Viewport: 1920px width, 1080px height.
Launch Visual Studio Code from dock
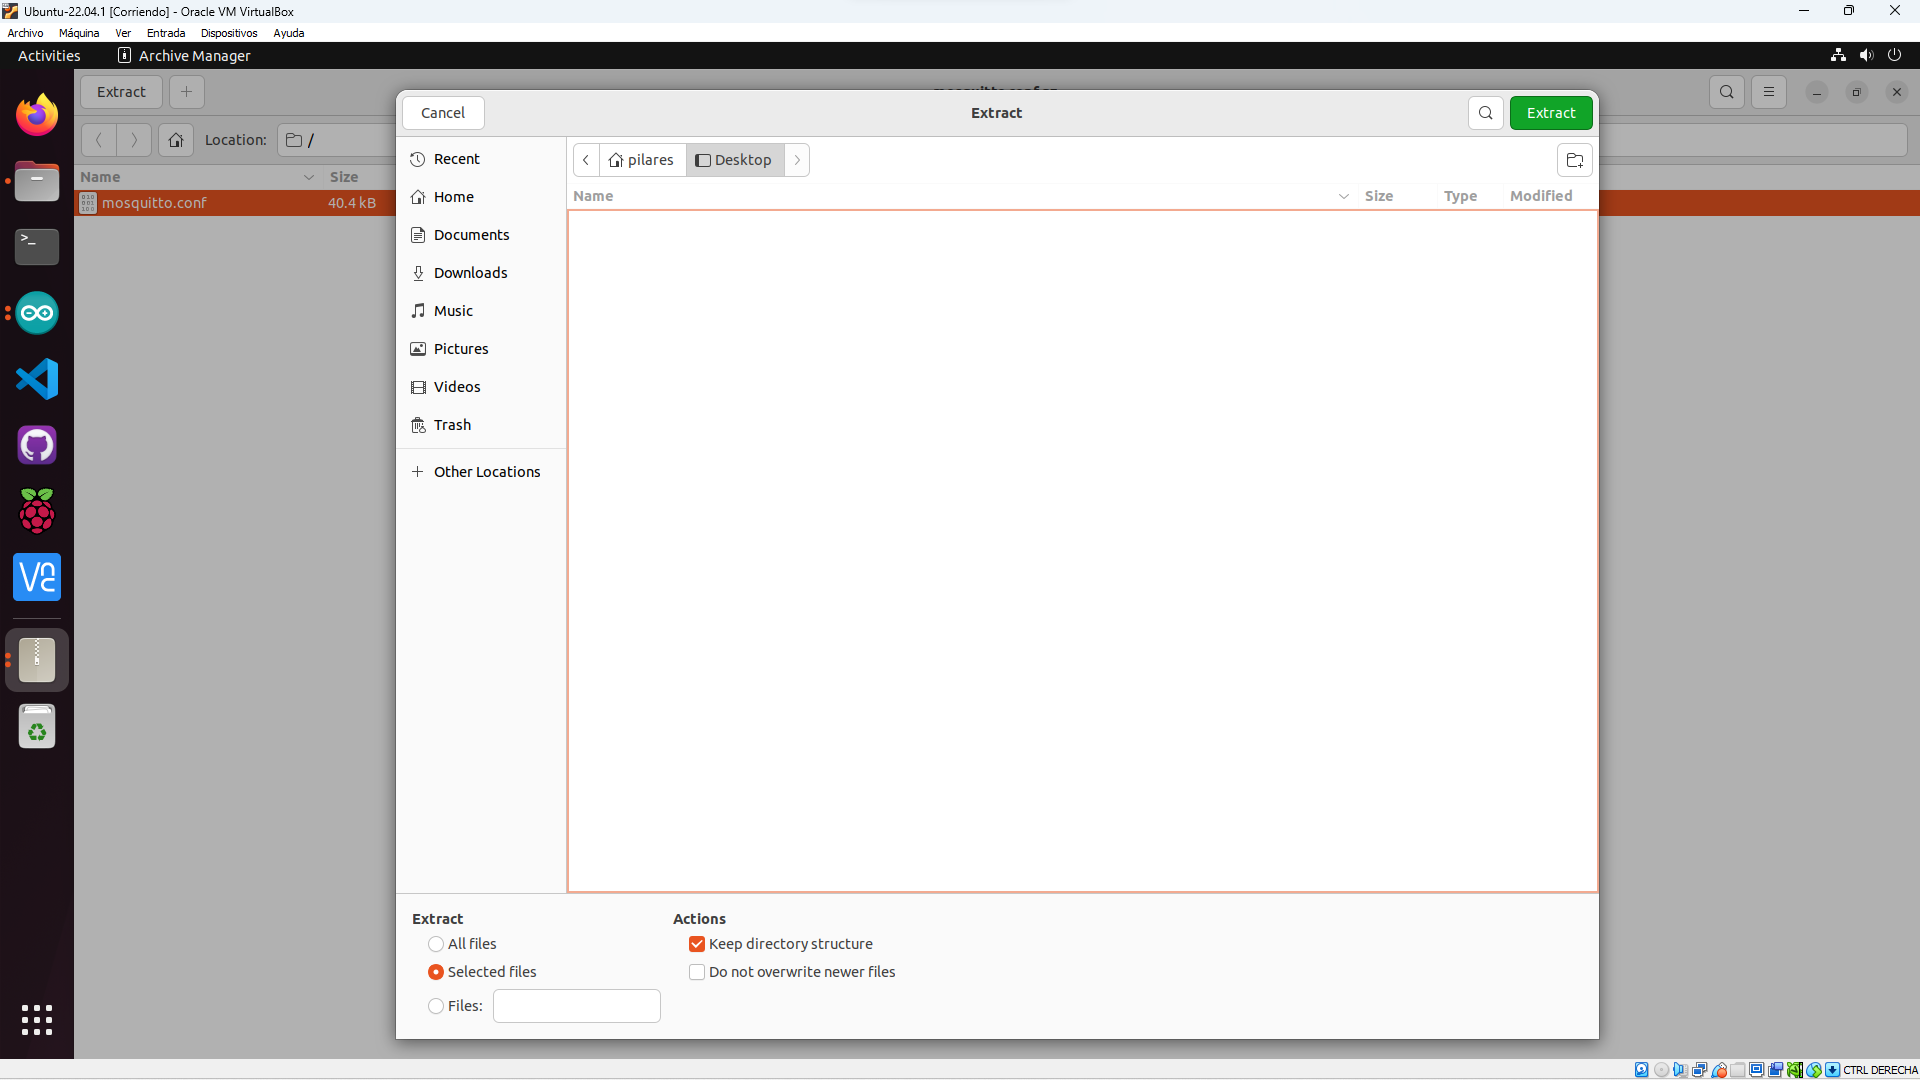[x=37, y=379]
